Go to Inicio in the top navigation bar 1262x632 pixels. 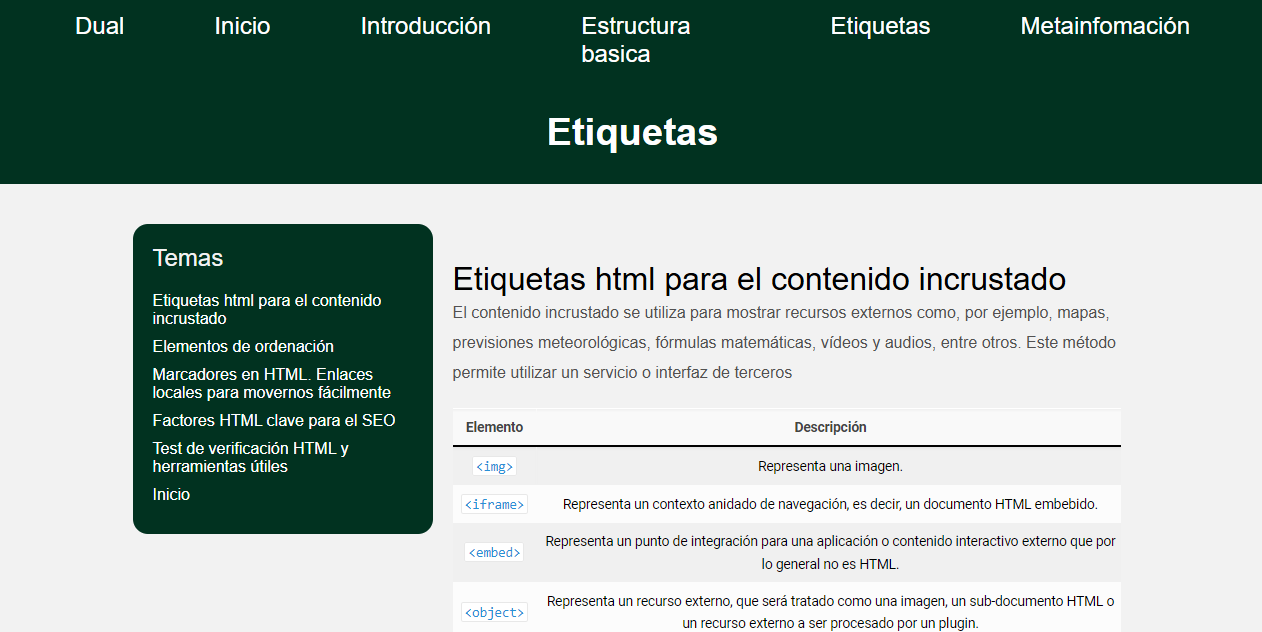[242, 26]
